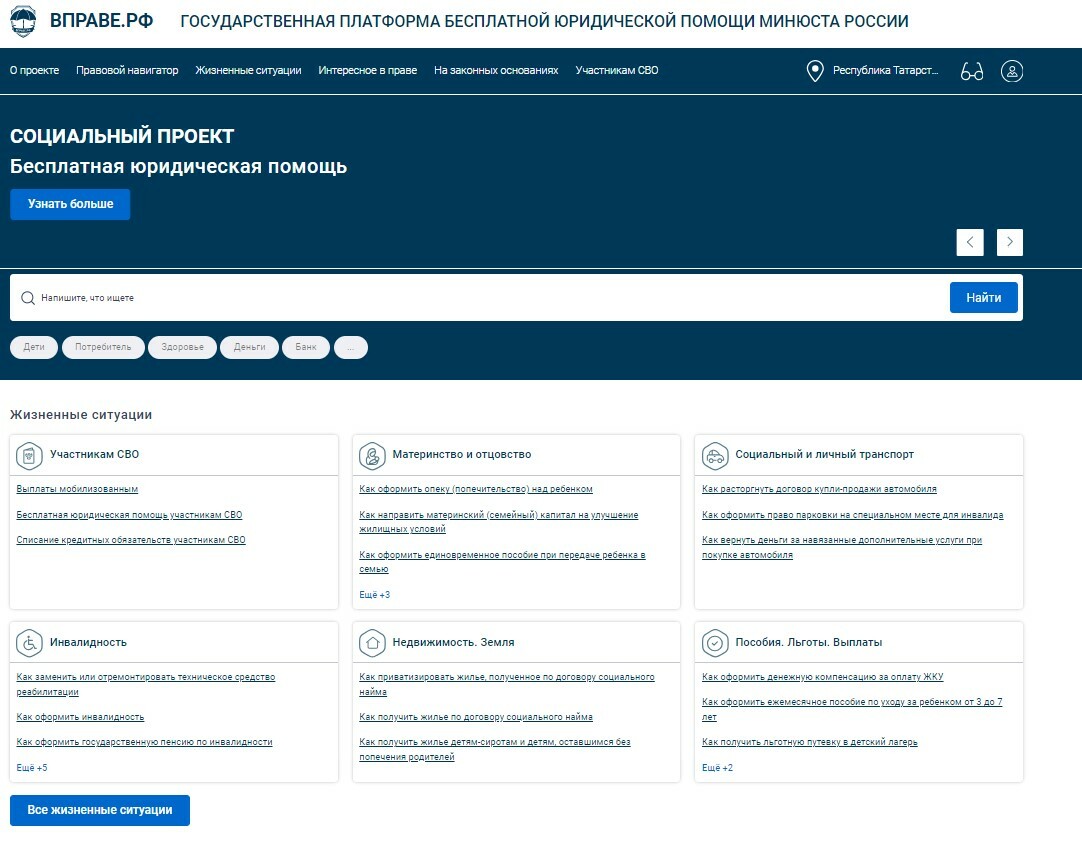The width and height of the screenshot is (1082, 842).
Task: Click the Материнство и отцовство category icon
Action: (x=372, y=455)
